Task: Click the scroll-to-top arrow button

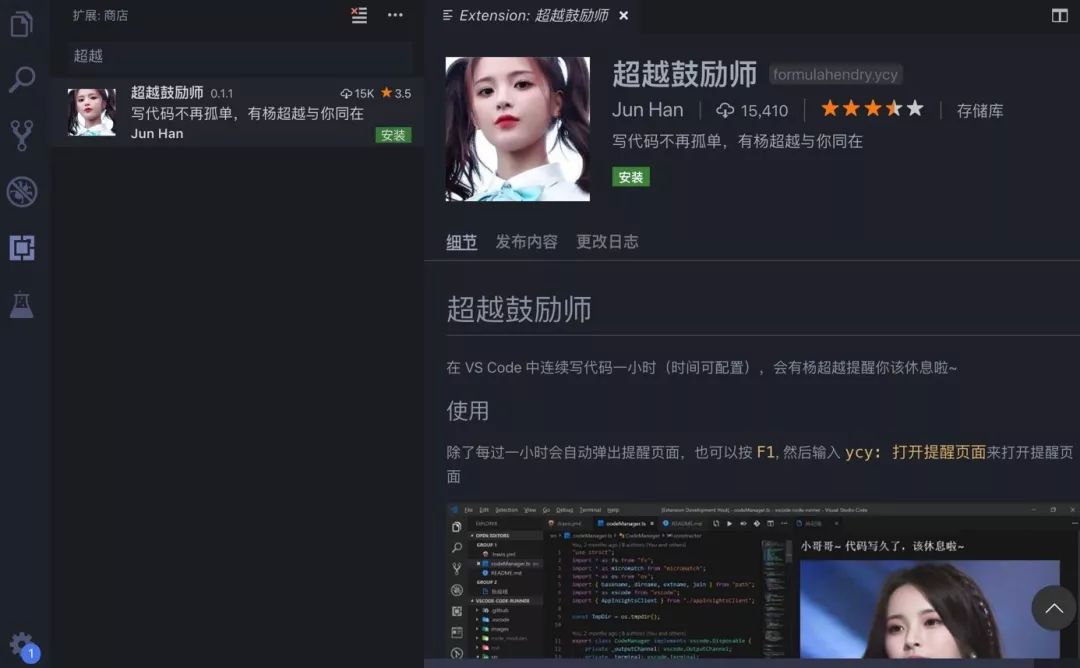Action: tap(1054, 608)
